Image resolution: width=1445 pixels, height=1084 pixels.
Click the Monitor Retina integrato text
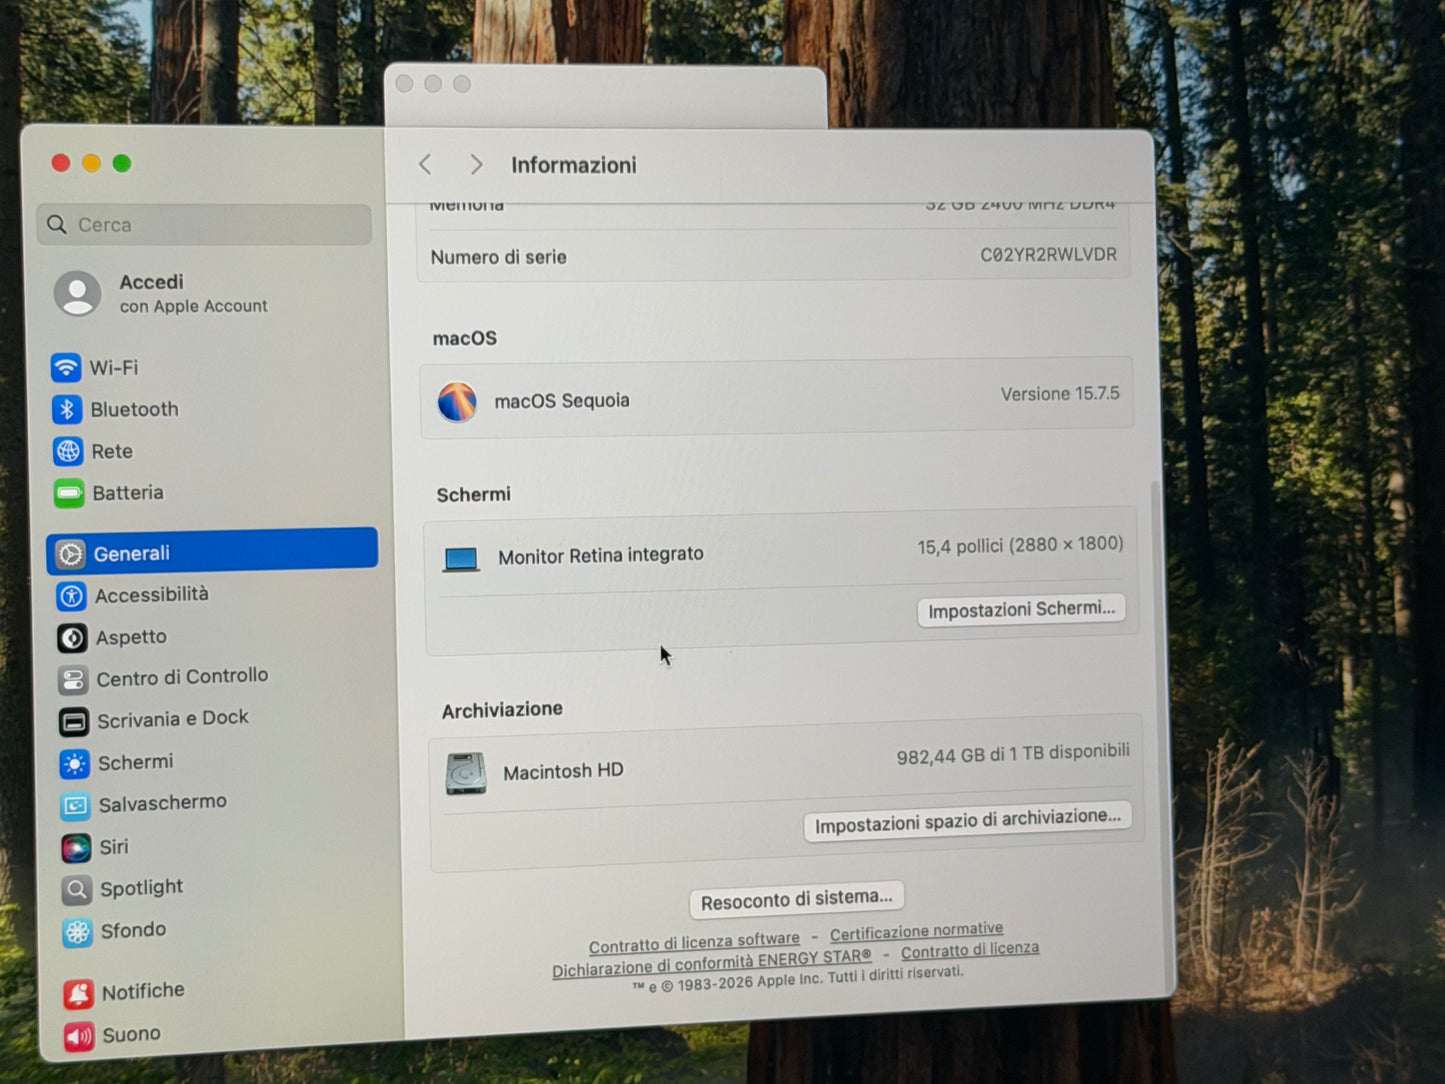pos(601,555)
